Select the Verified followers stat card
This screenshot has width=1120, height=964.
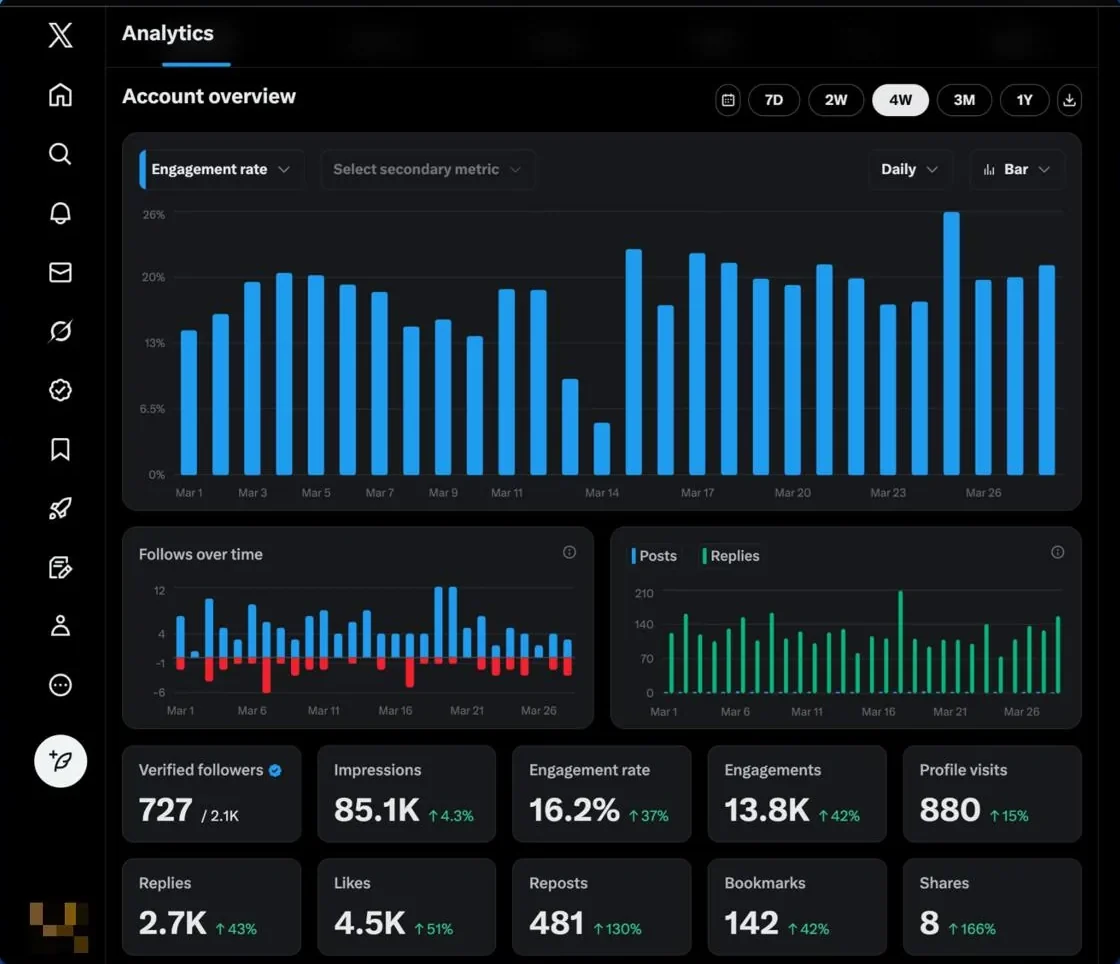pos(211,793)
